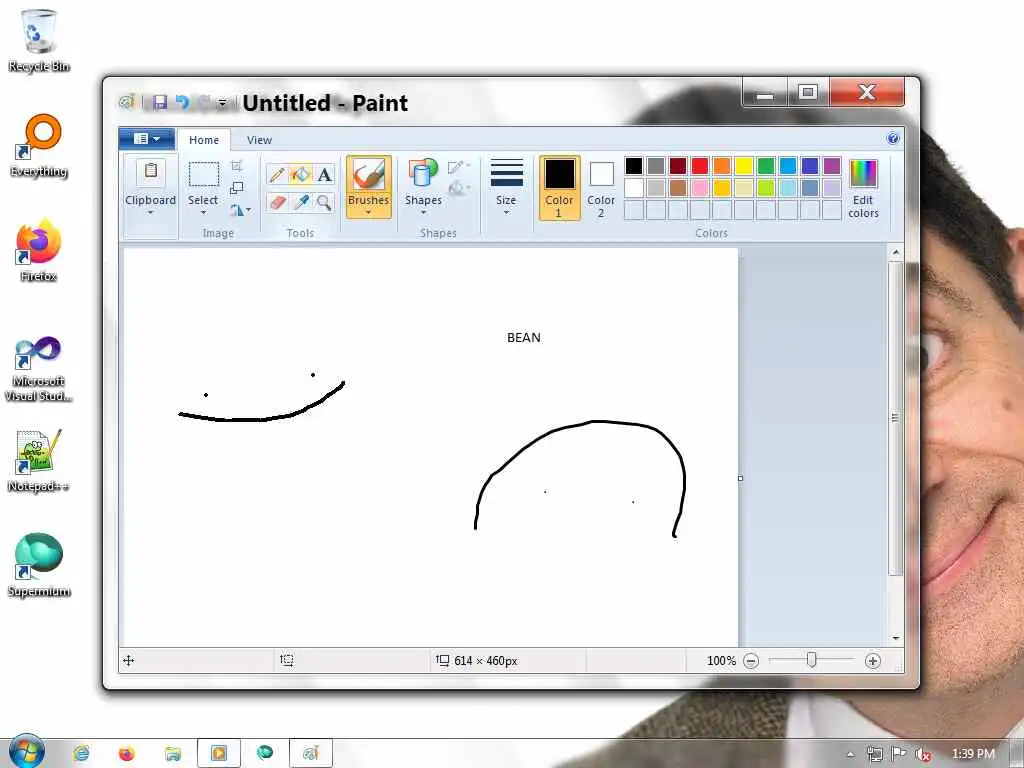Click the vertical scrollbar up arrow
The width and height of the screenshot is (1024, 768).
(x=895, y=252)
